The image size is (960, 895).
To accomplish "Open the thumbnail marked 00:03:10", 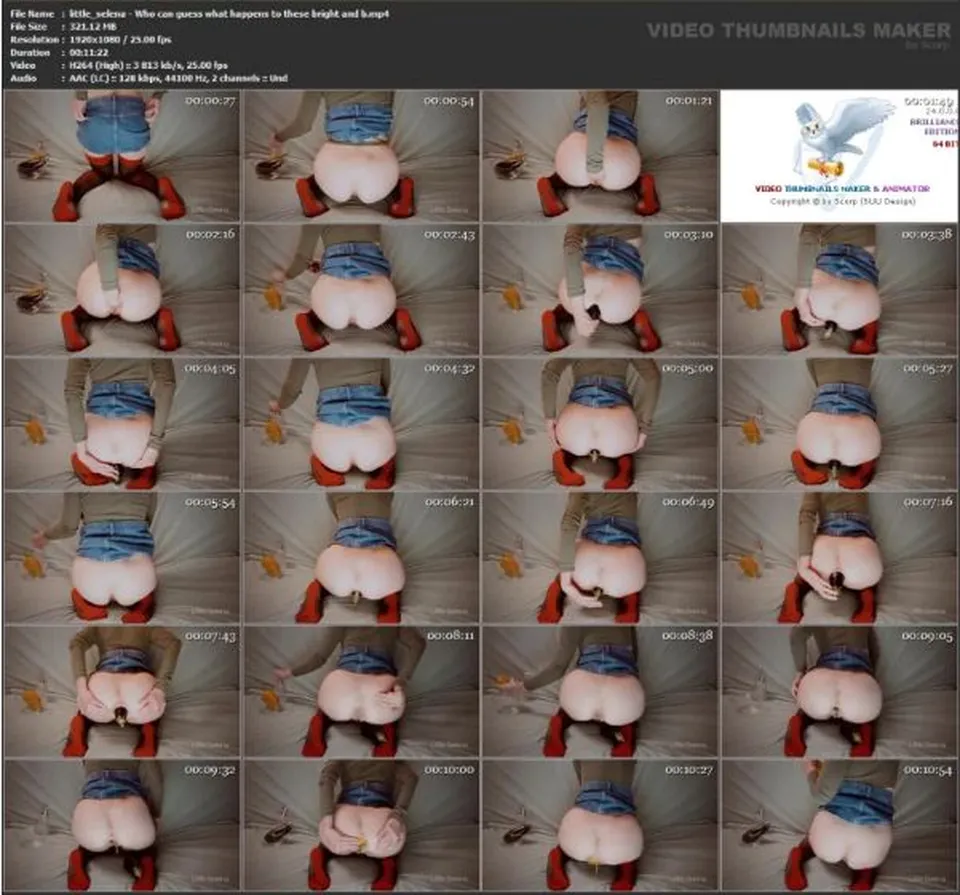I will coord(600,290).
